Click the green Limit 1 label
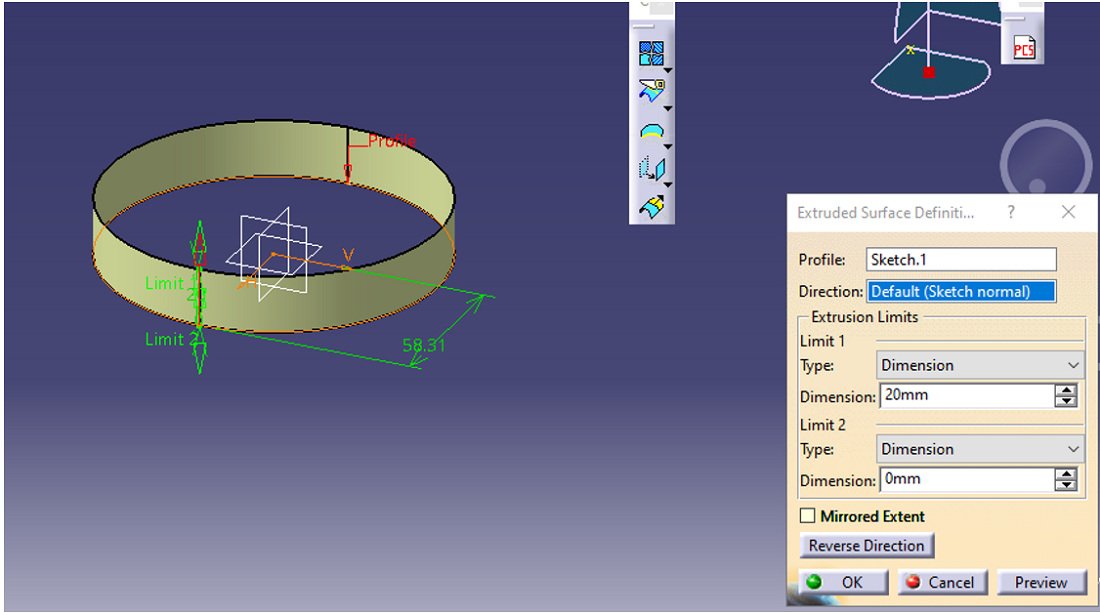 click(x=169, y=283)
